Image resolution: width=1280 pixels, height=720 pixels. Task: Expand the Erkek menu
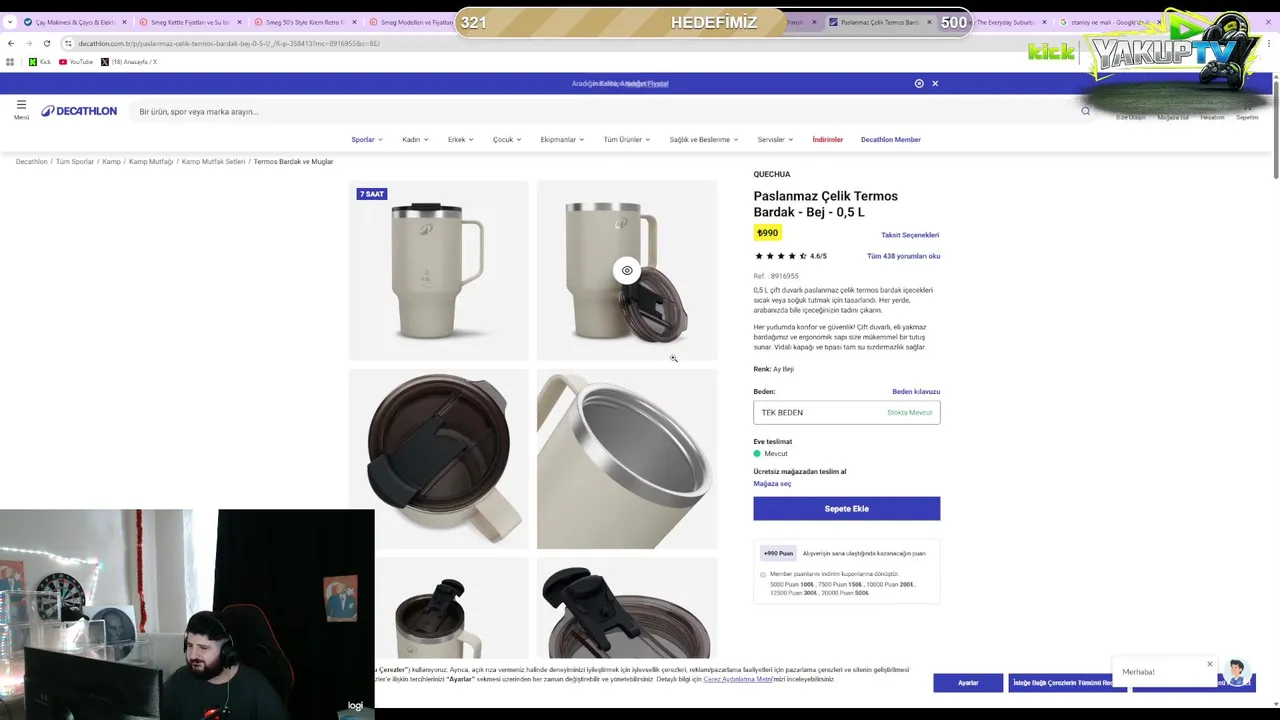tap(460, 139)
